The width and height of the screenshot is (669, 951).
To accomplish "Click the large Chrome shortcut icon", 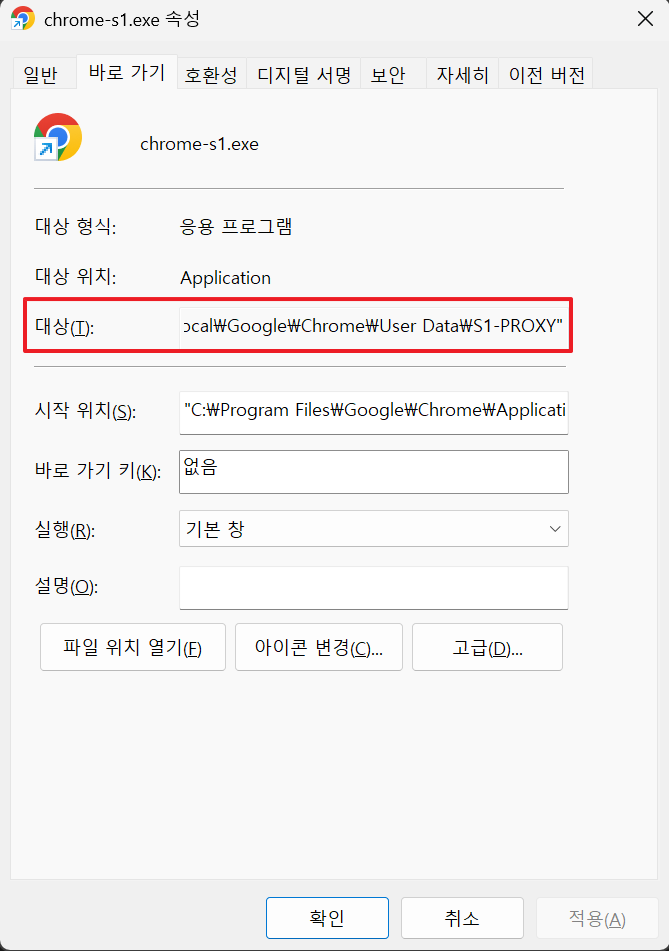I will tap(57, 138).
